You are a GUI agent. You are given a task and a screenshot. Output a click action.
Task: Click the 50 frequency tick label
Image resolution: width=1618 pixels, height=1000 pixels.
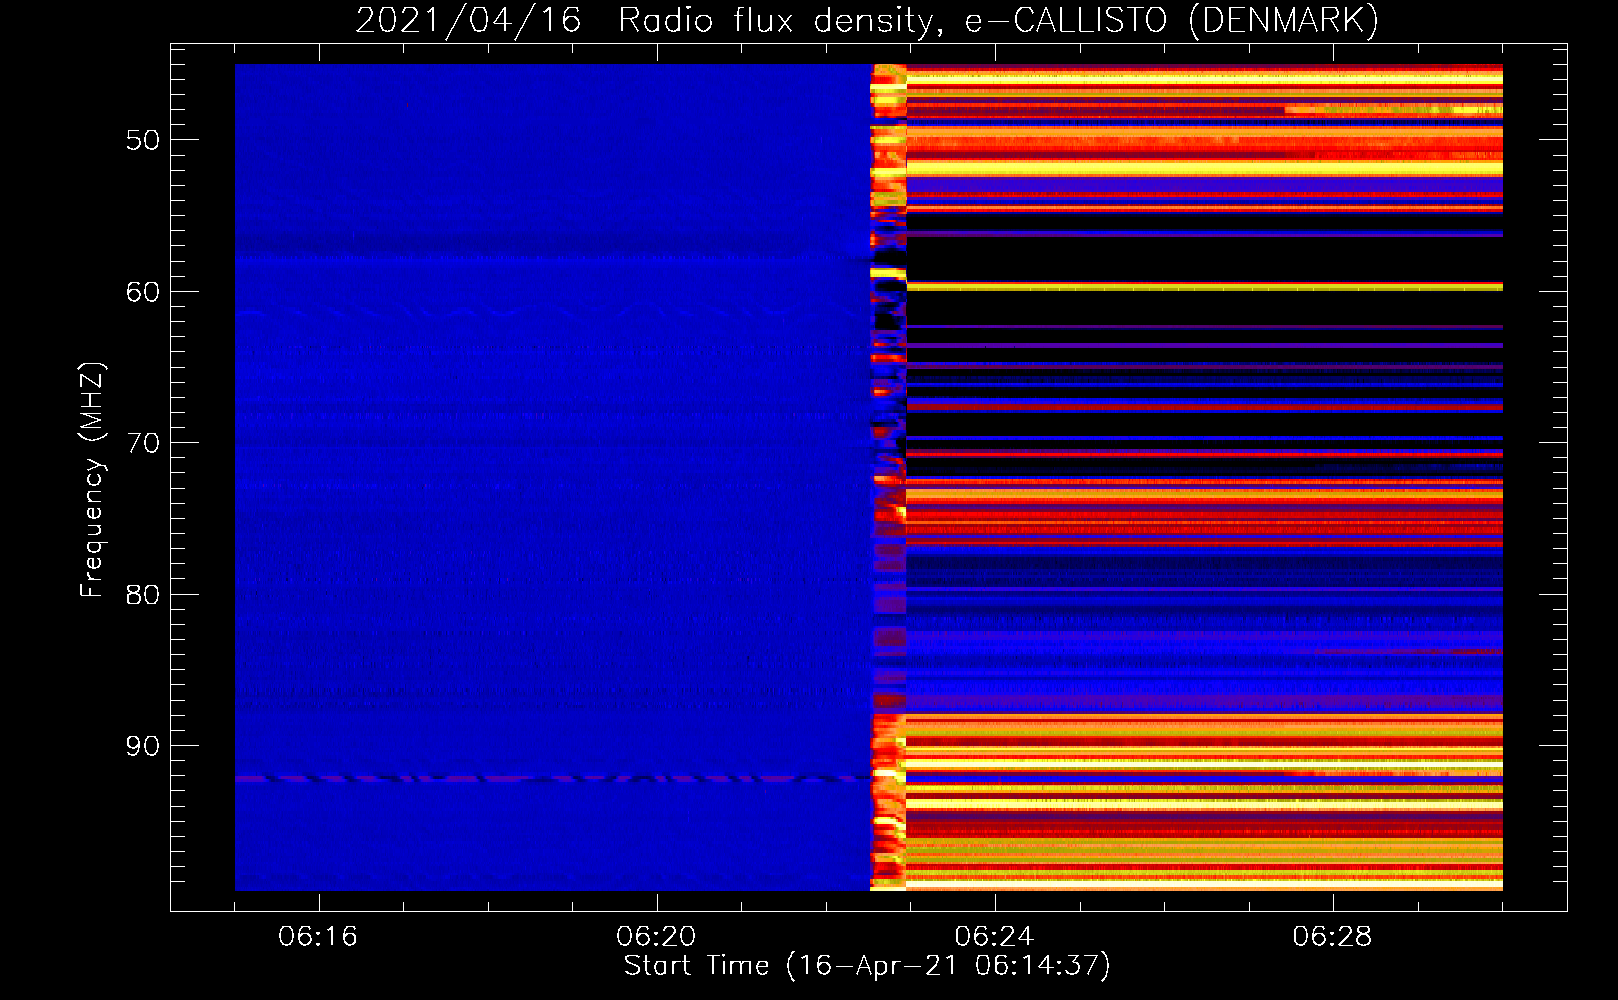tap(143, 140)
